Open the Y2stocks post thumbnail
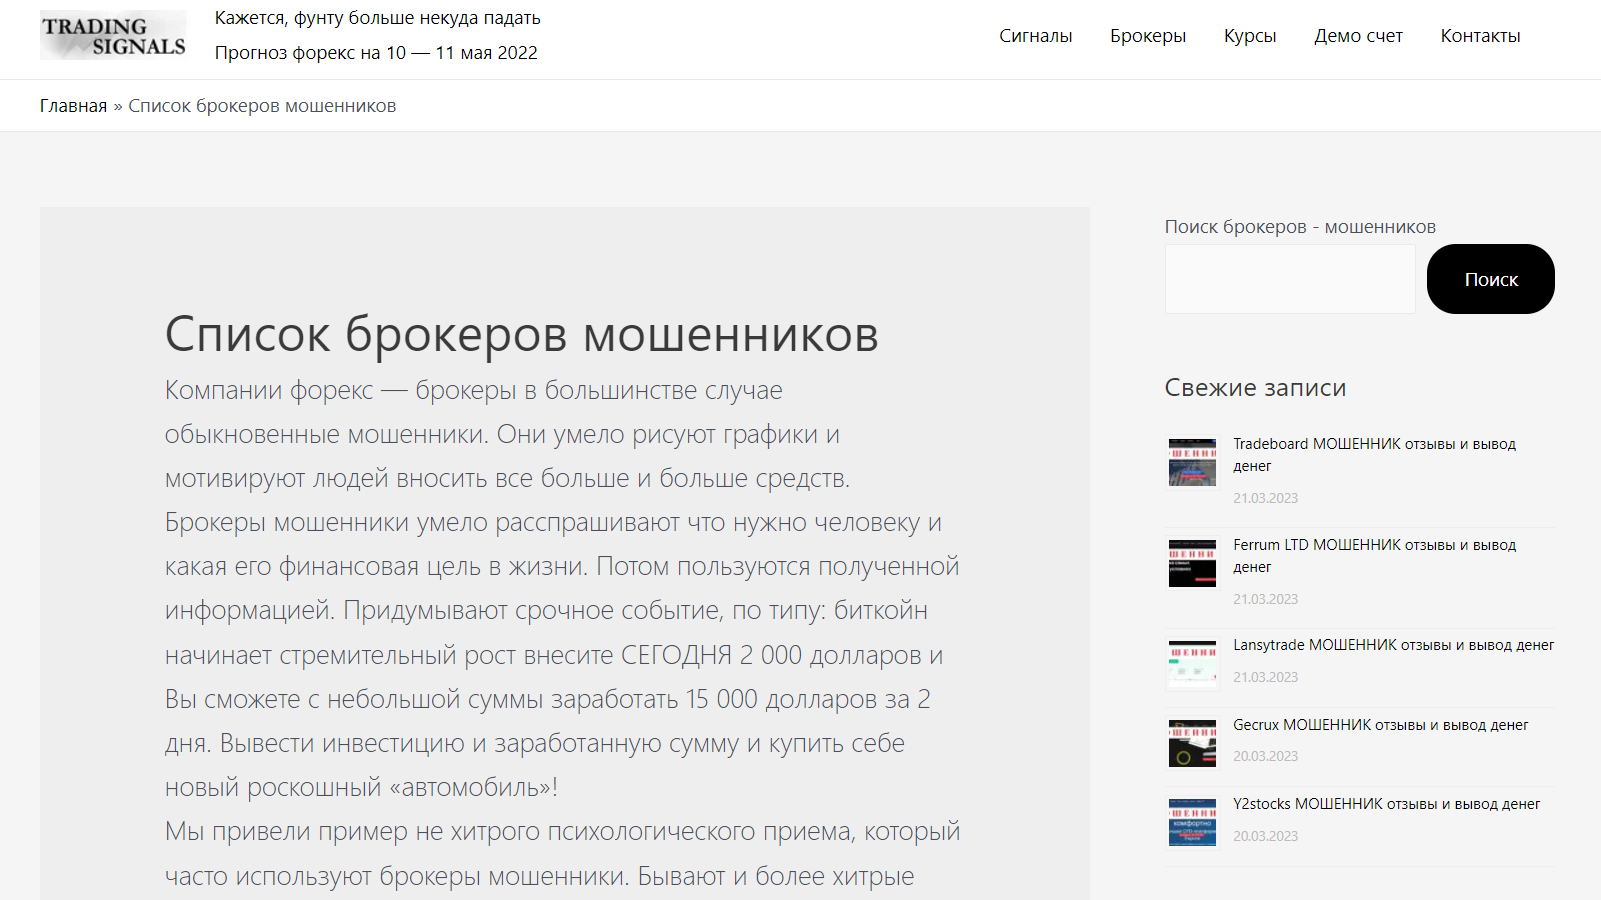Screen dimensions: 1601x900 [1193, 822]
